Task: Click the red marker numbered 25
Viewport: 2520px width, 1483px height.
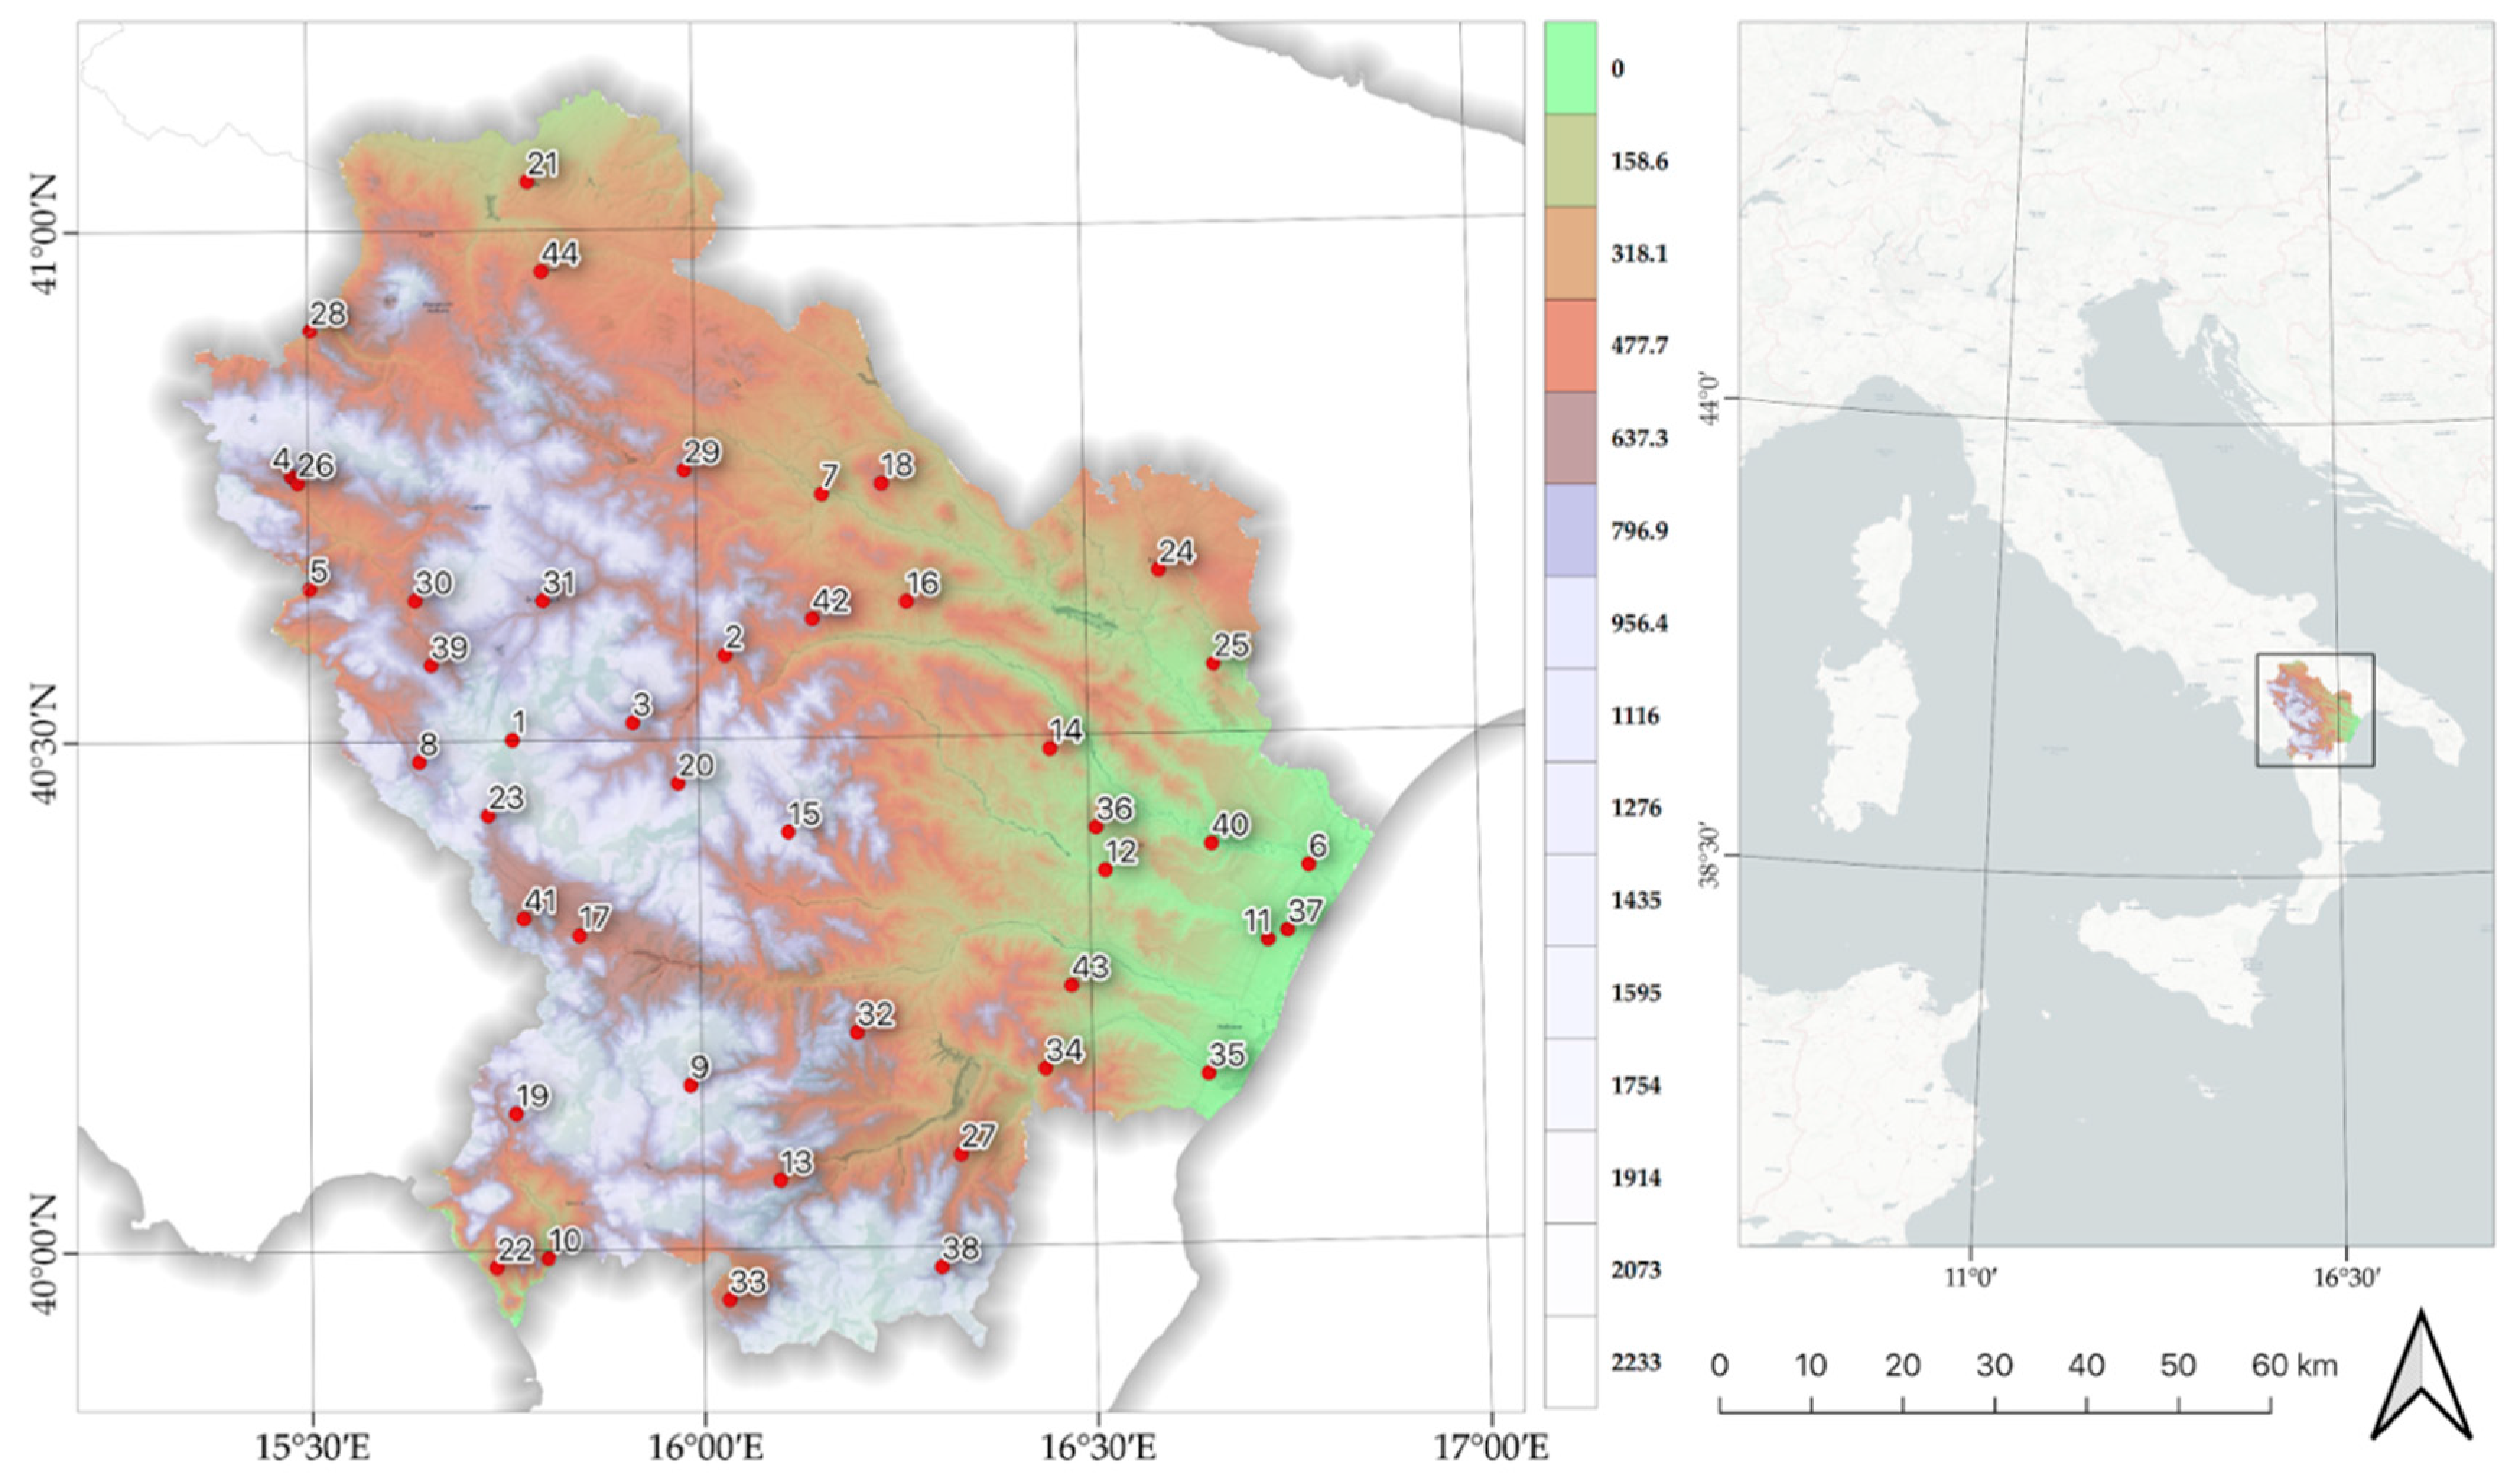Action: click(x=1213, y=664)
